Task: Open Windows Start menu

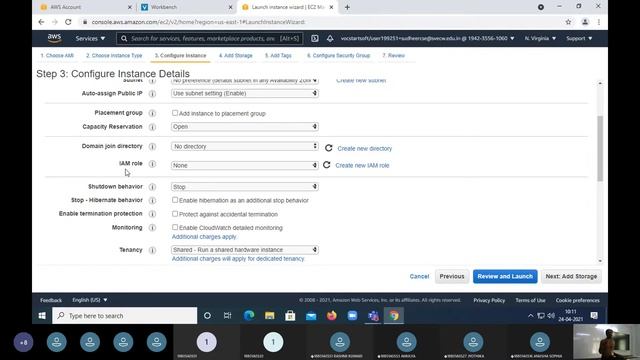Action: [x=42, y=316]
